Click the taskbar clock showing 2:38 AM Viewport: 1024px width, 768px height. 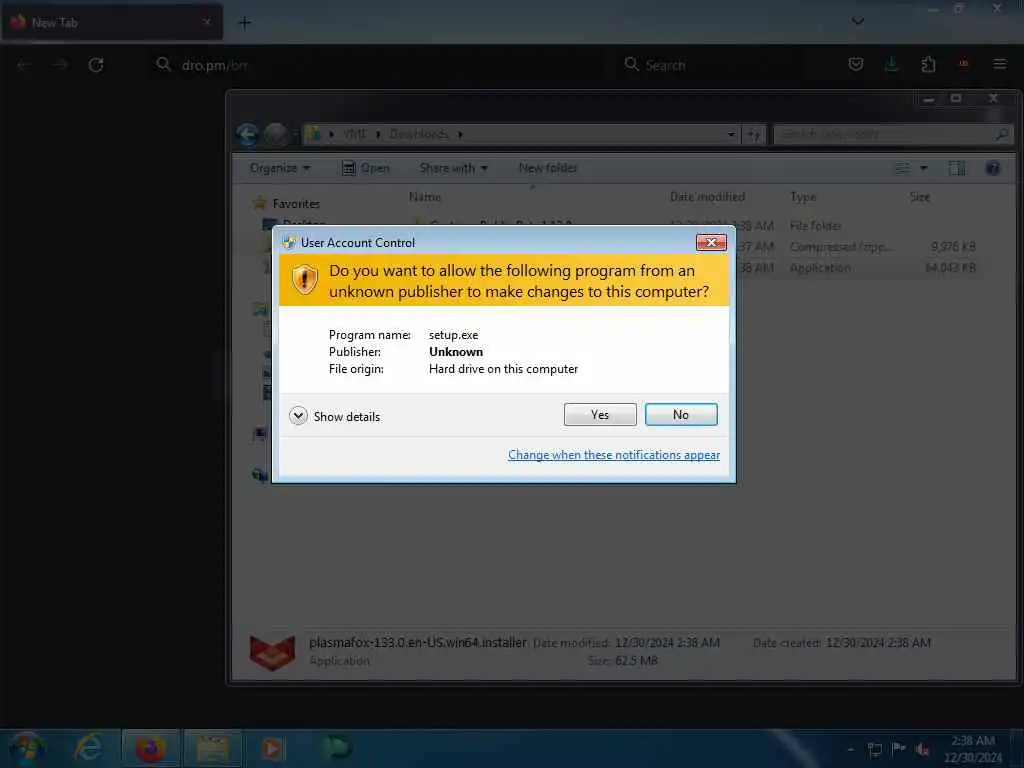pyautogui.click(x=972, y=748)
